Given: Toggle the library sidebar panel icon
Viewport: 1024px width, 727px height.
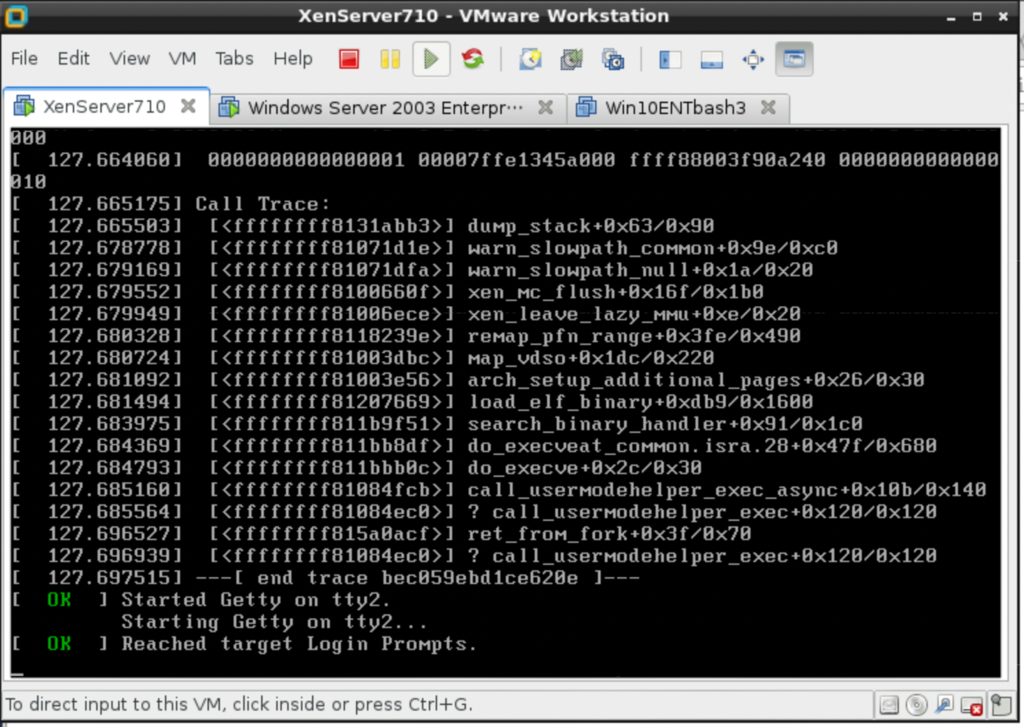Looking at the screenshot, I should [670, 59].
